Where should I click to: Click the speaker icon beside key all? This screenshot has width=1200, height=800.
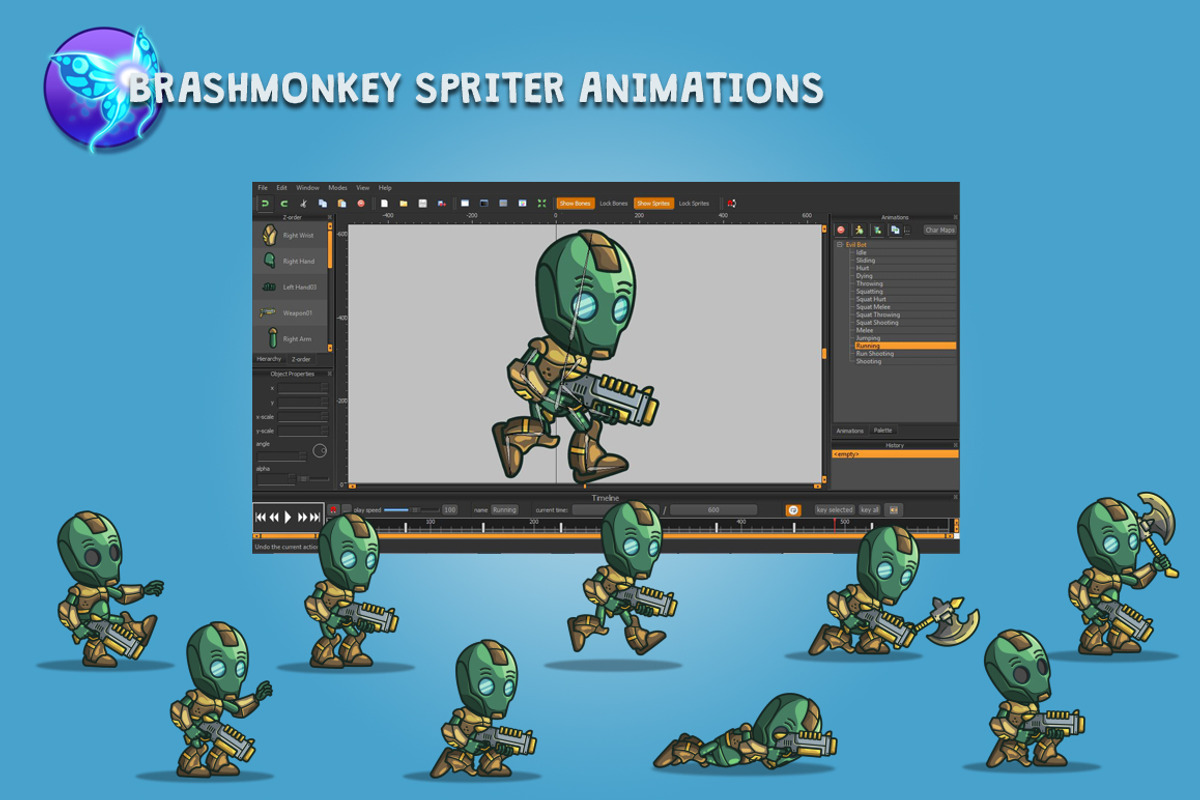(894, 510)
